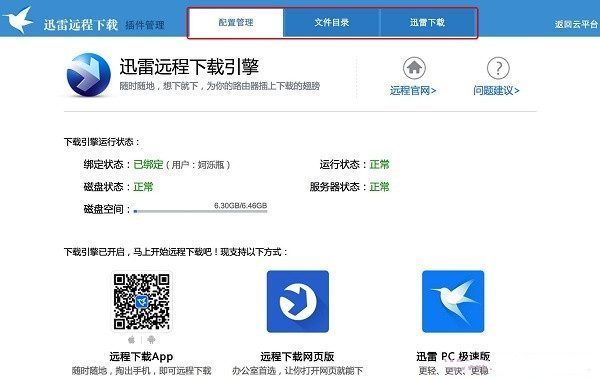Click the Android icon under QR code
This screenshot has width=600, height=378.
151,339
